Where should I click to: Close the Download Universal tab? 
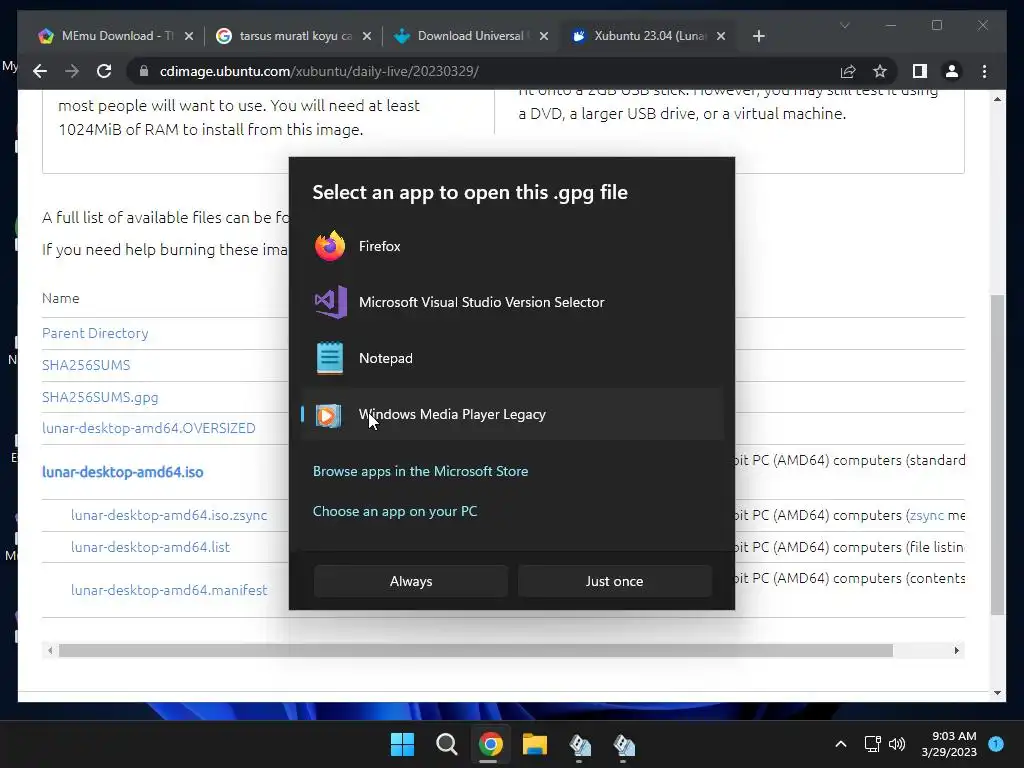click(x=544, y=37)
